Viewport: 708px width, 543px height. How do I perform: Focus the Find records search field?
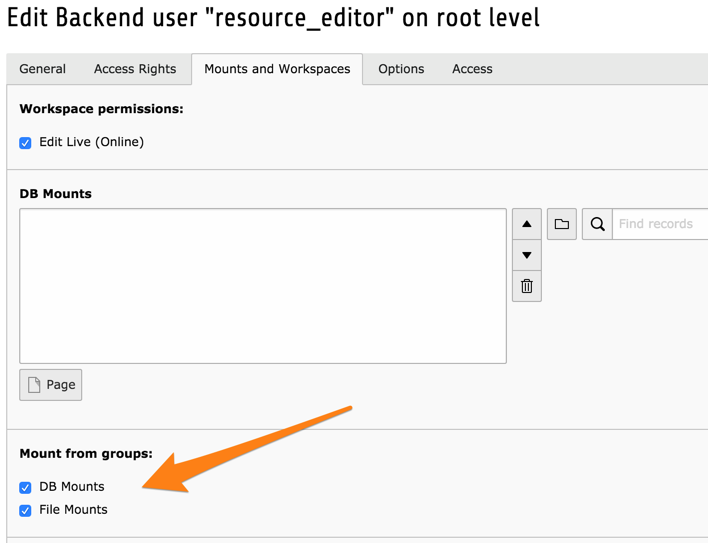660,224
